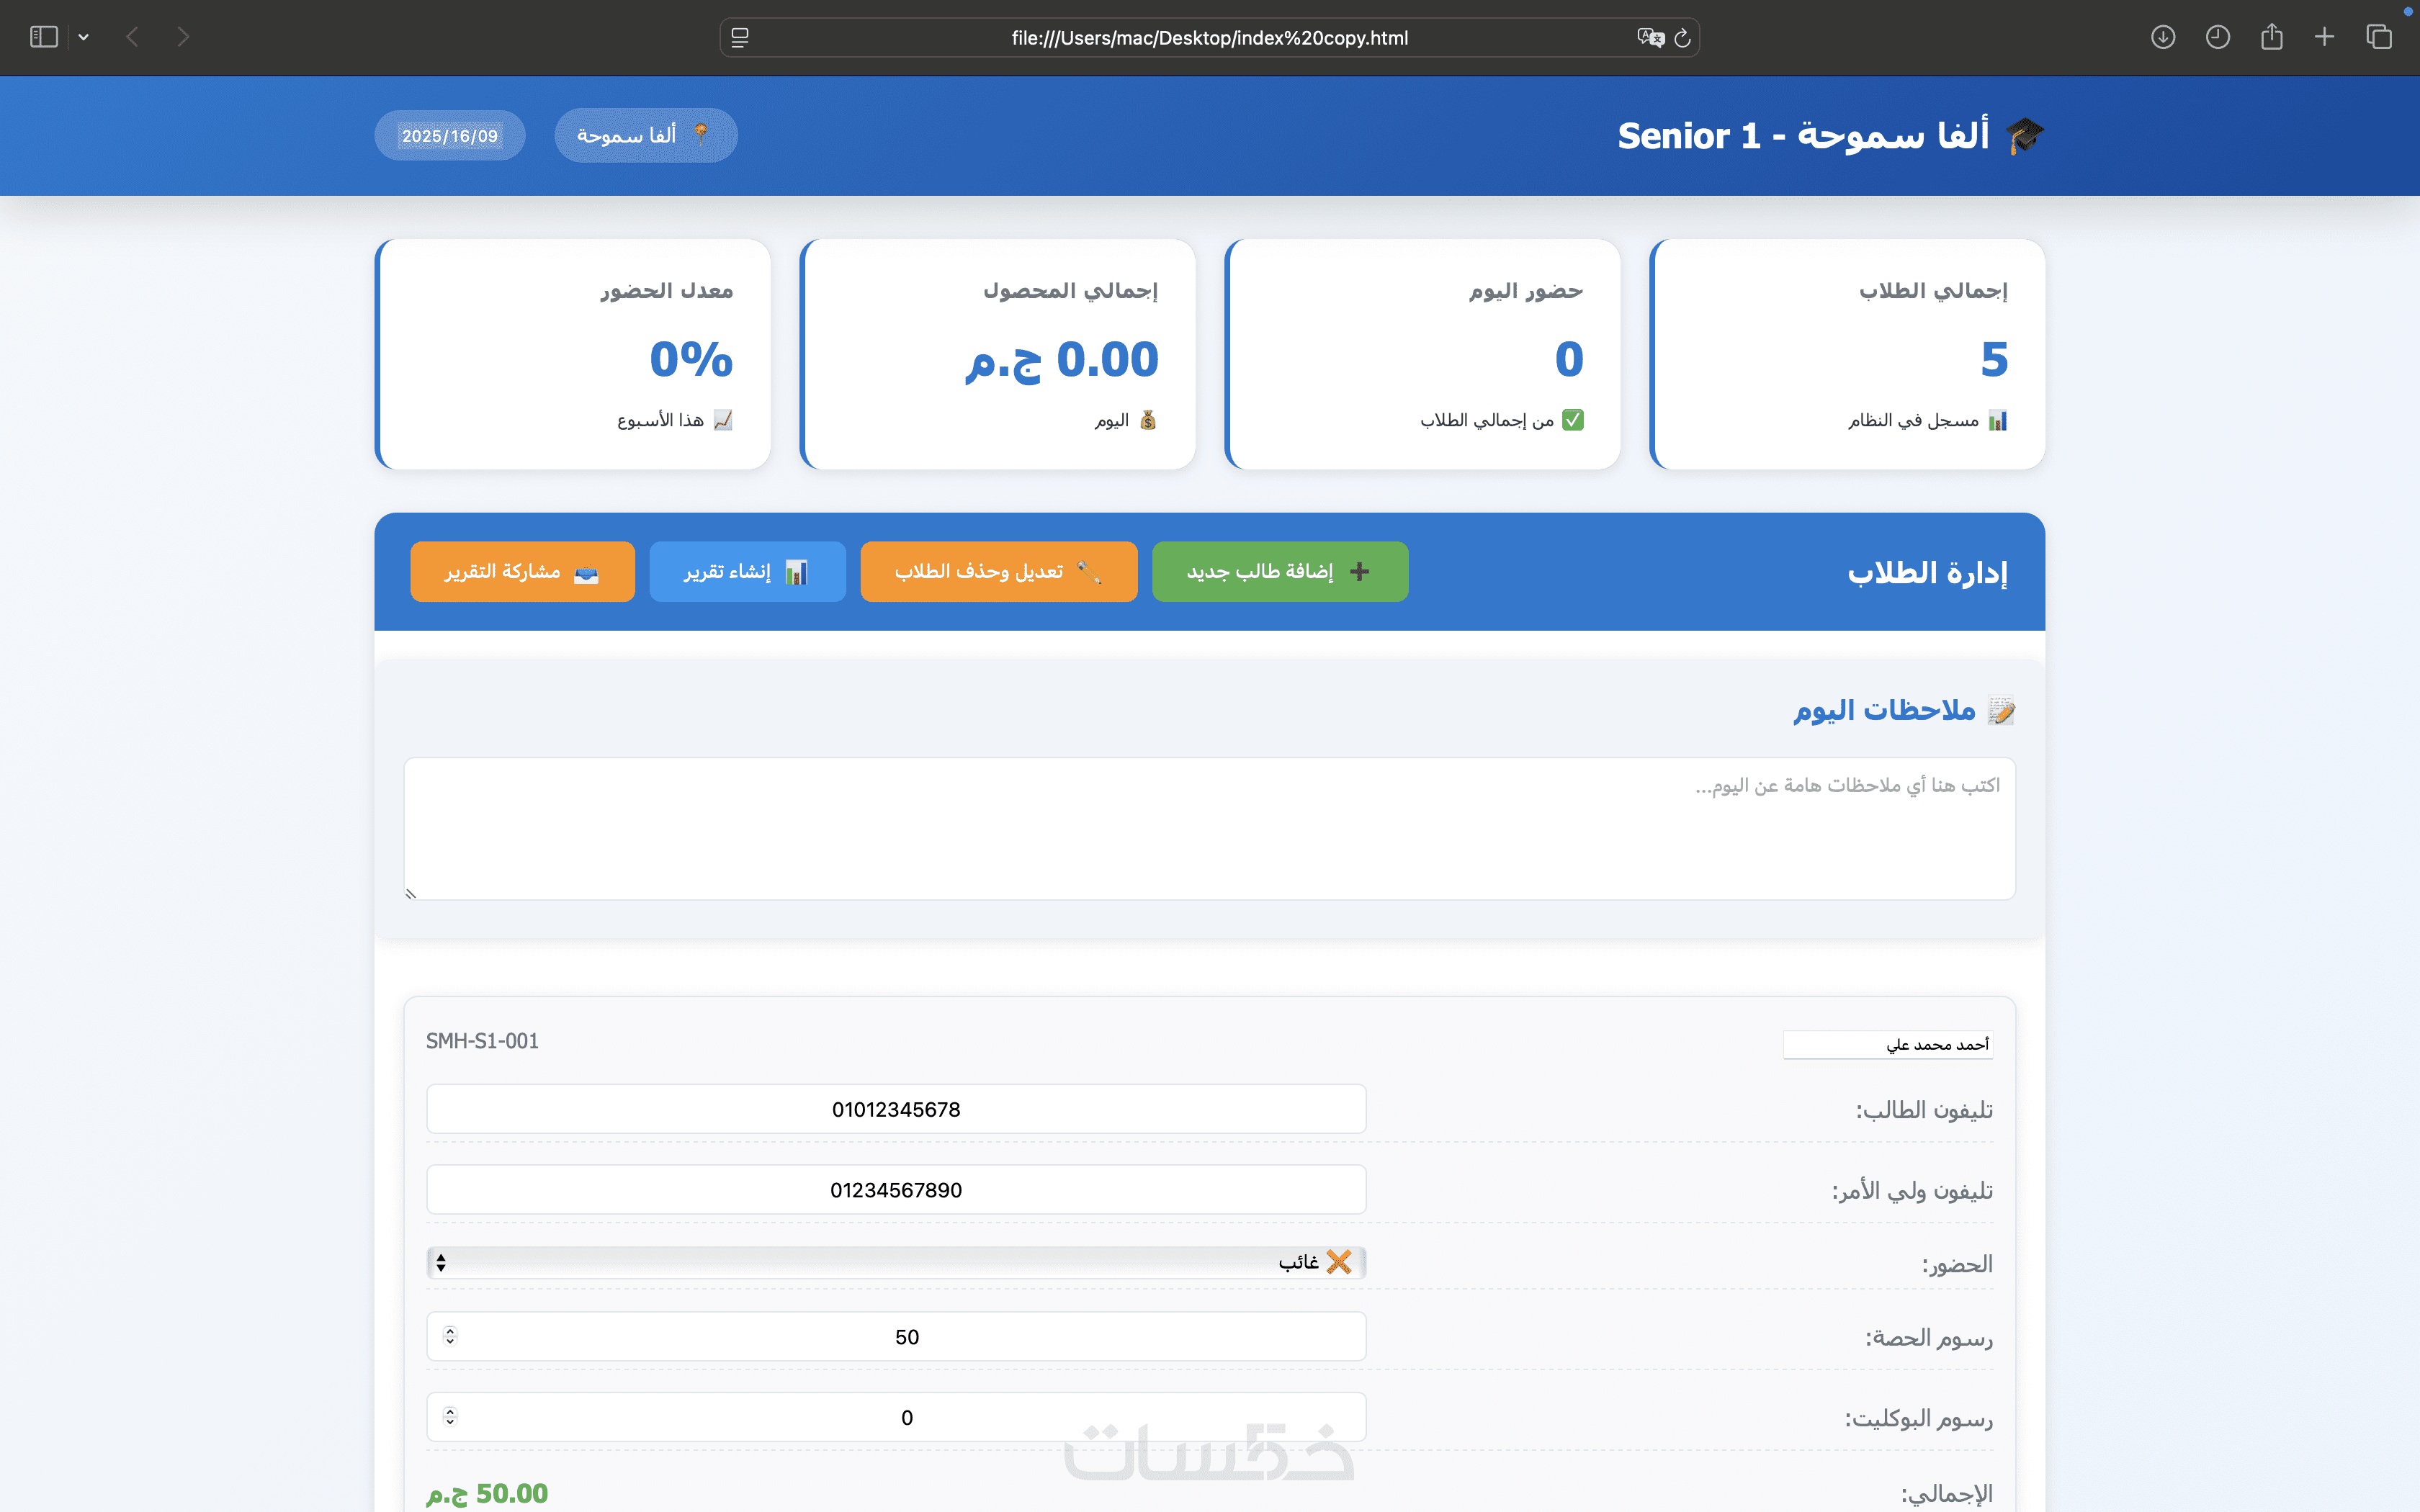Open a new tab with plus icon
Screen dimensions: 2420x1512
click(2324, 37)
